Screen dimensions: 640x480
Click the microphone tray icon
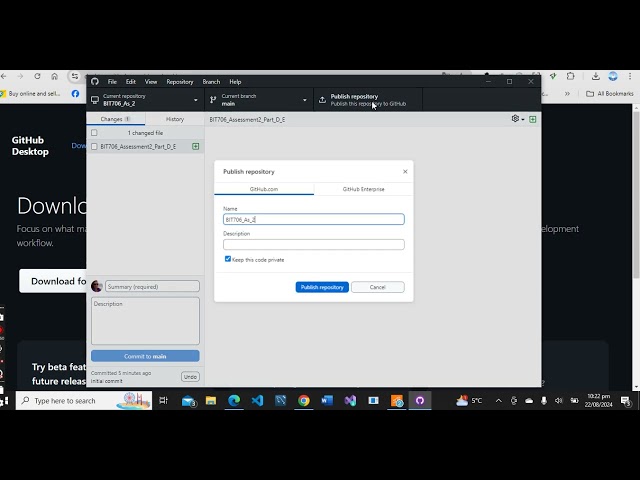point(544,401)
